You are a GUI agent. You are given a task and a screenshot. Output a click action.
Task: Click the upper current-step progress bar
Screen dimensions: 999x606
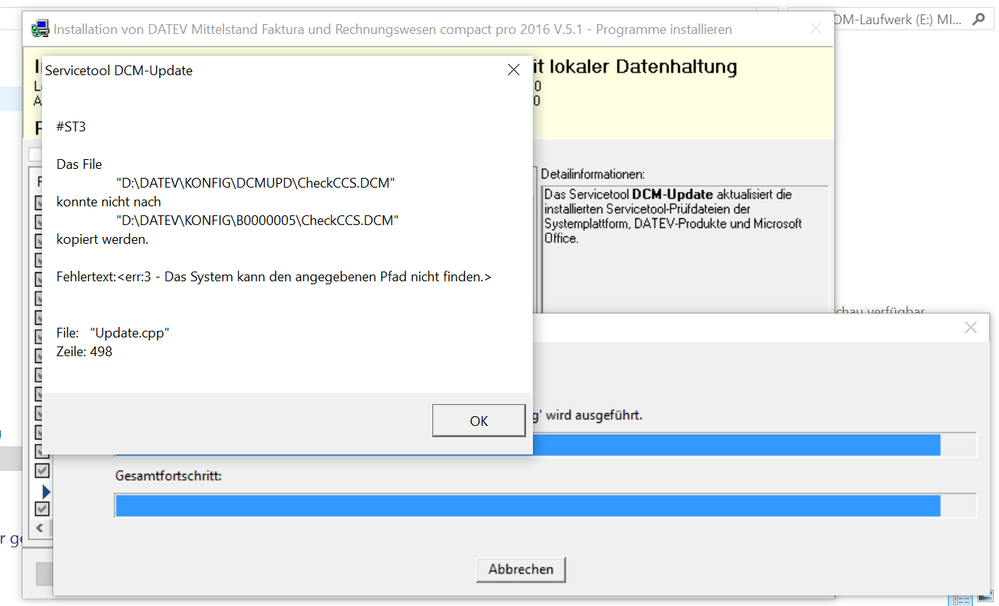(x=735, y=445)
